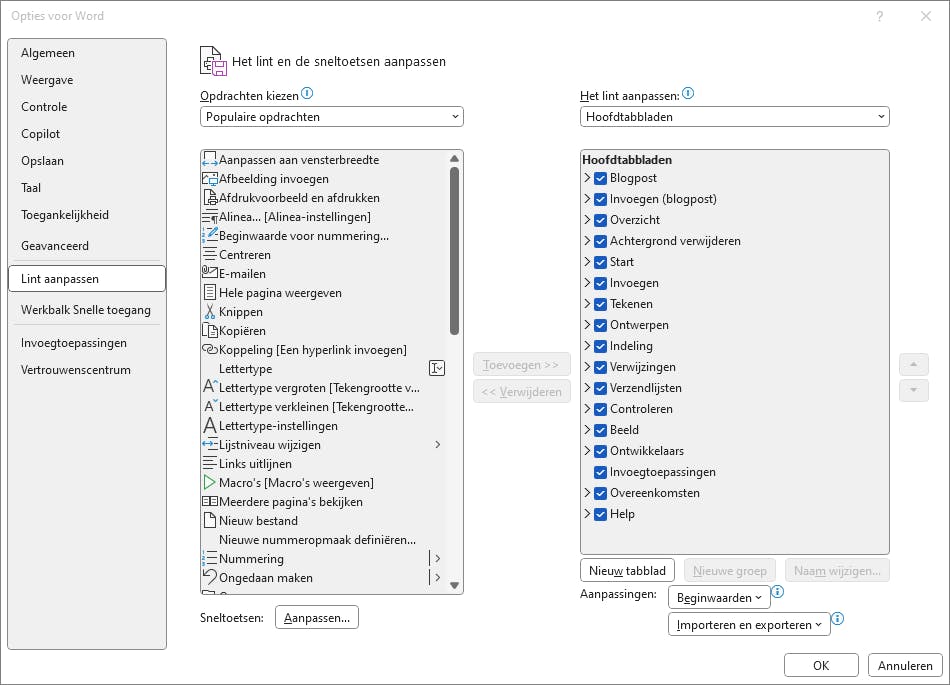Open the Populaire opdrachten dropdown
Screen dimensions: 950x685
331,117
